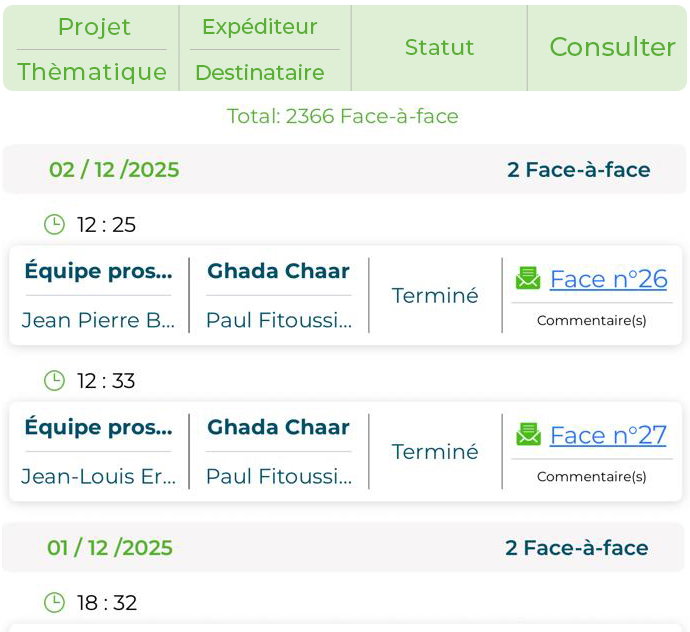Screen dimensions: 690x632
Task: Select Jean-Louis Er... entry in second row
Action: (98, 476)
